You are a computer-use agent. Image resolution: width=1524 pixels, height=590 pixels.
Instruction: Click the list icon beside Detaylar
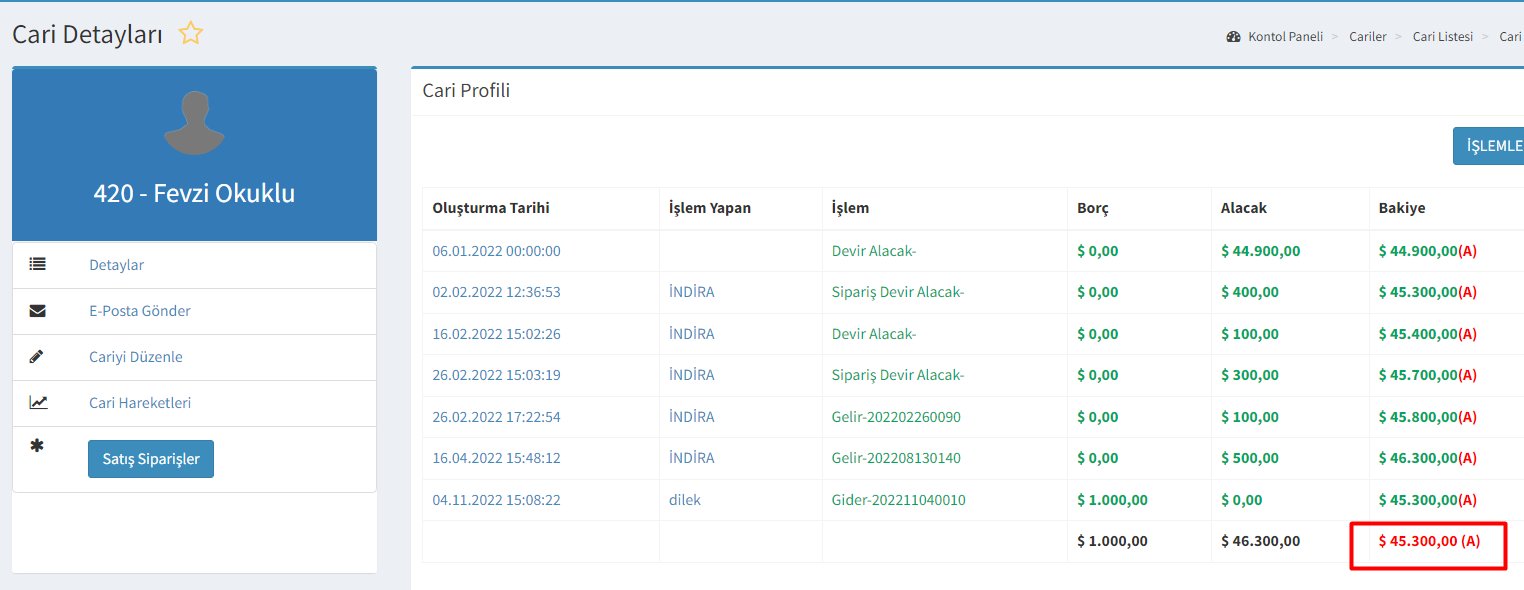(38, 265)
